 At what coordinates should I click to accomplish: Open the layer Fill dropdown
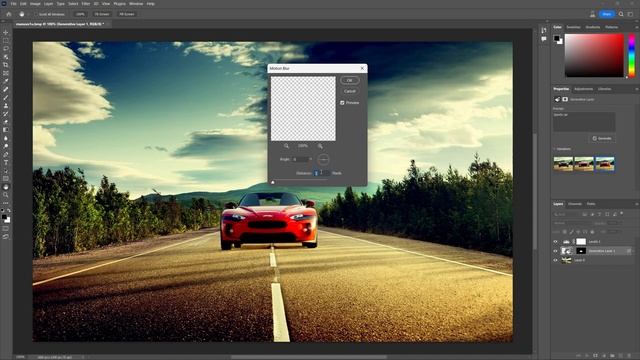tap(615, 232)
